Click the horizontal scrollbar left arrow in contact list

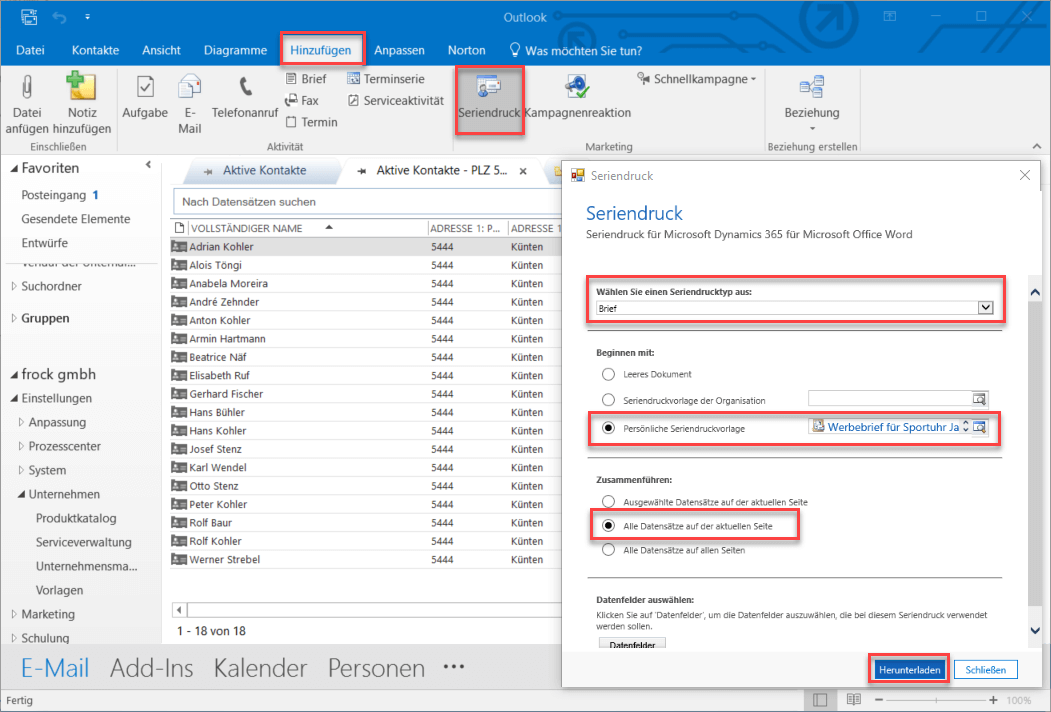179,610
